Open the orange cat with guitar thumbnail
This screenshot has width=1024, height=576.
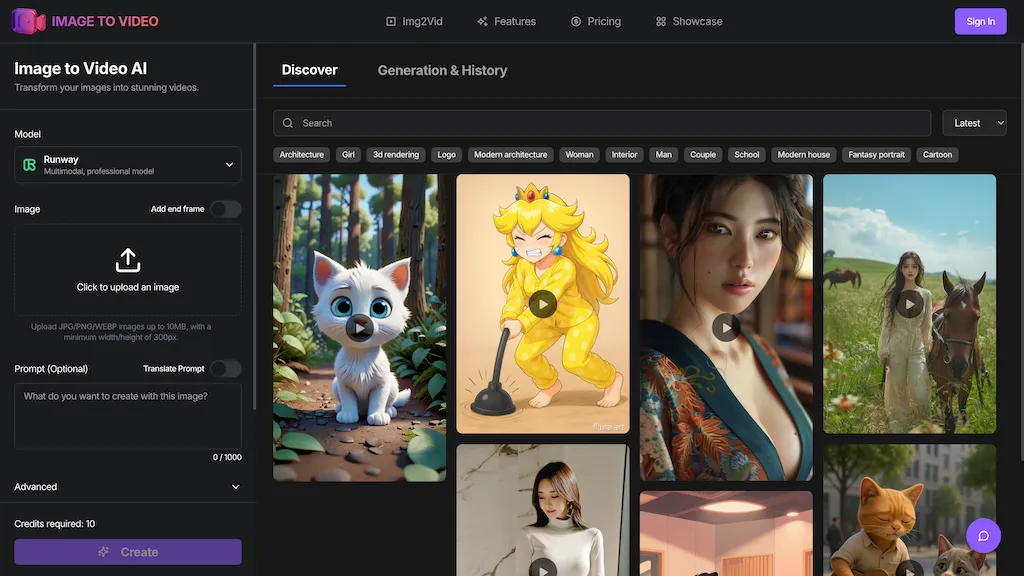point(910,510)
